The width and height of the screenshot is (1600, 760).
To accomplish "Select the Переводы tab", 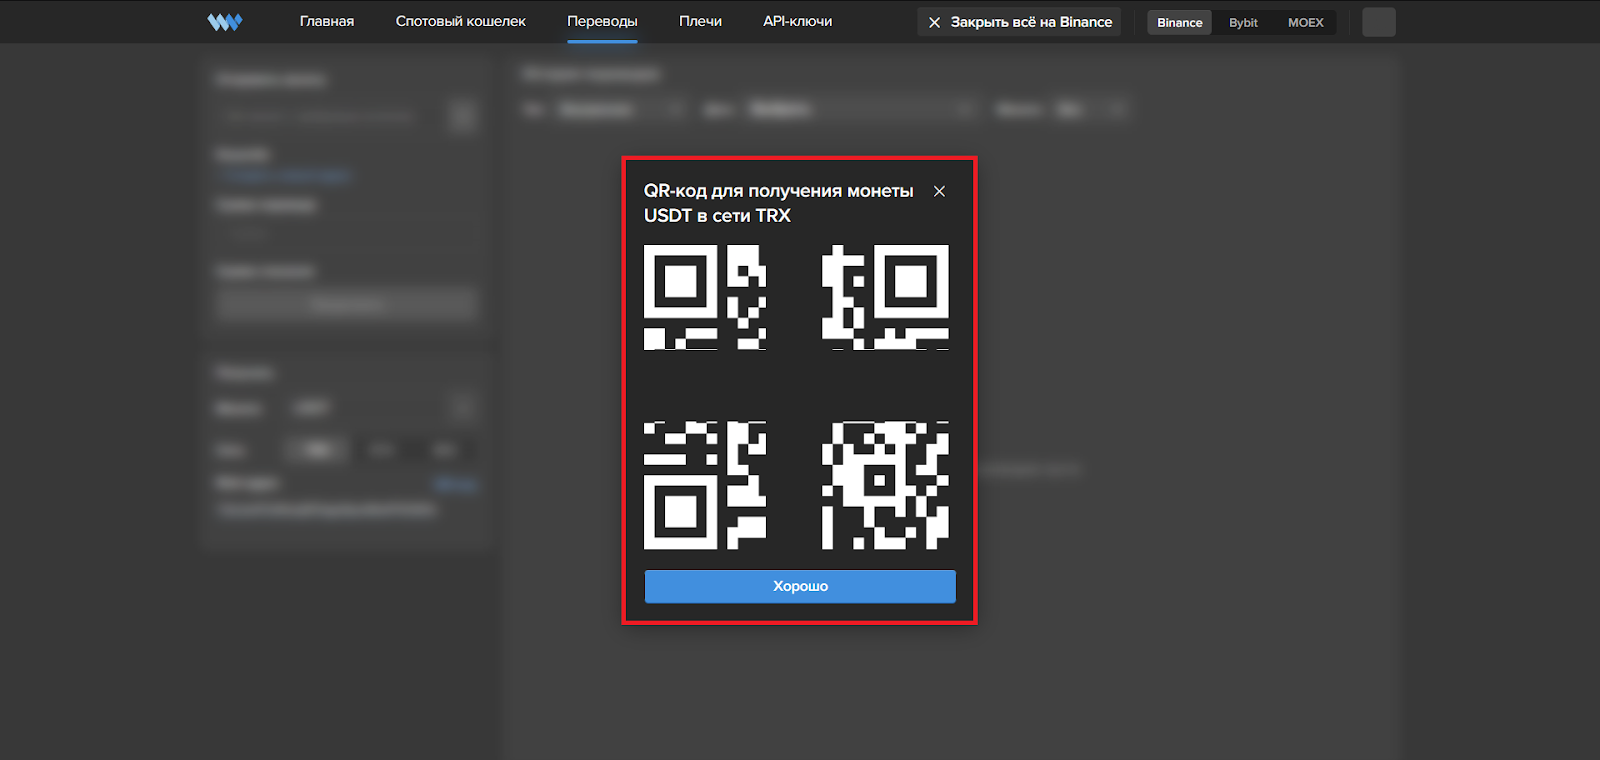I will pyautogui.click(x=602, y=21).
